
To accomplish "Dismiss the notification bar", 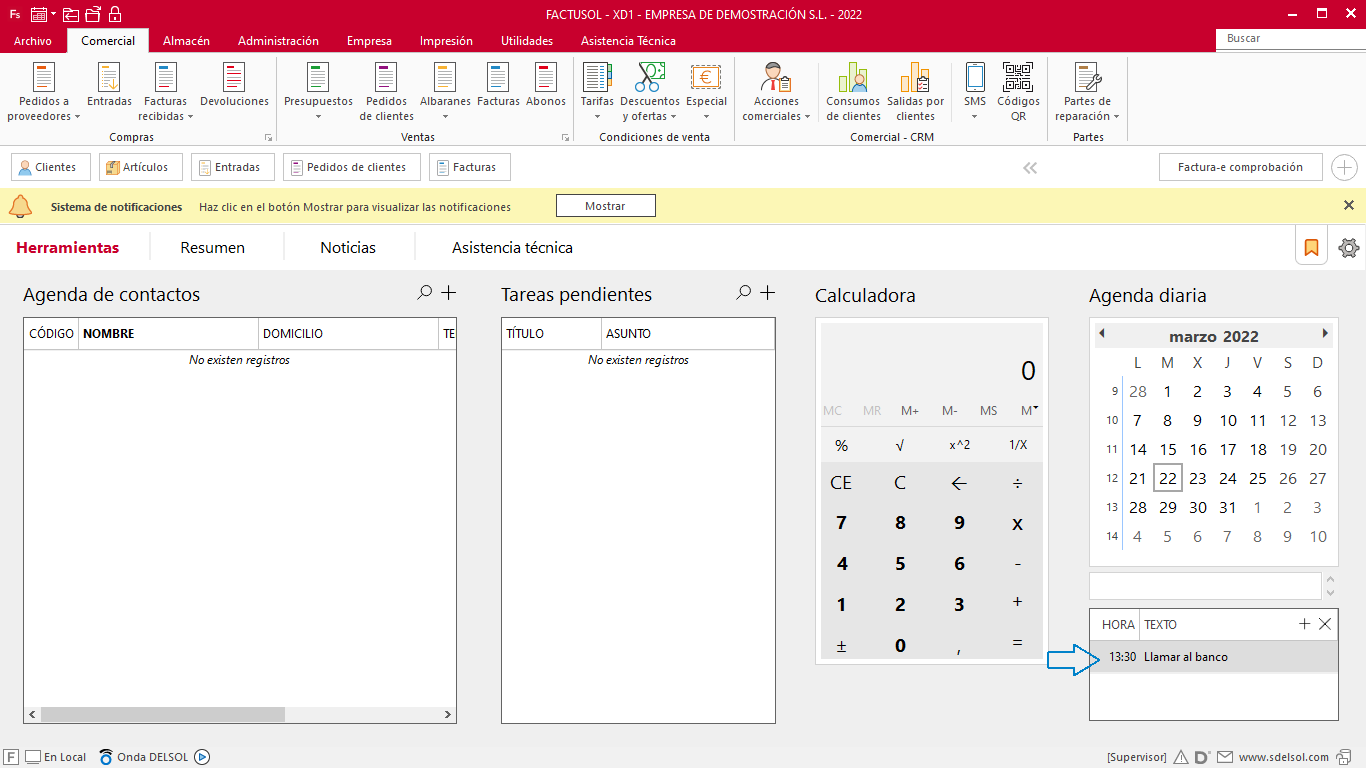I will tap(1349, 205).
